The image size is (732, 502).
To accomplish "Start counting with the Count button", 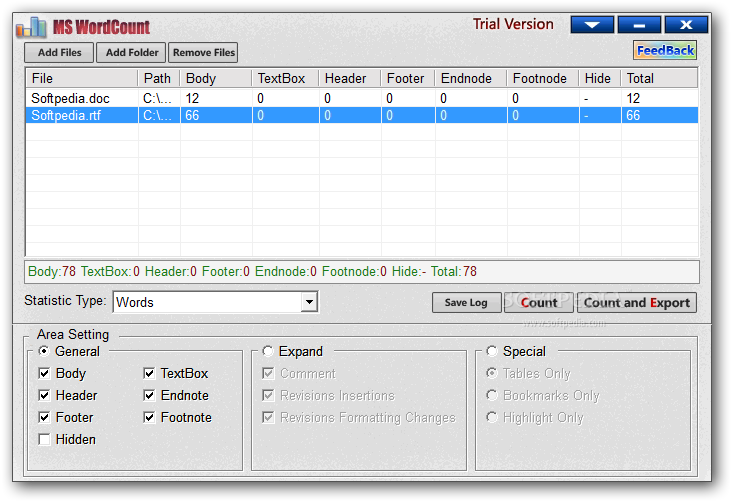I will tap(539, 303).
